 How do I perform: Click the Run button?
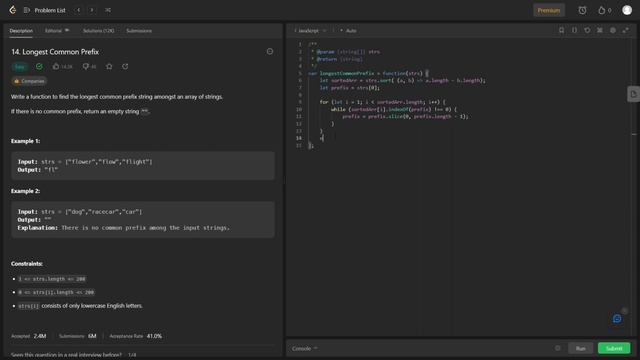click(580, 349)
